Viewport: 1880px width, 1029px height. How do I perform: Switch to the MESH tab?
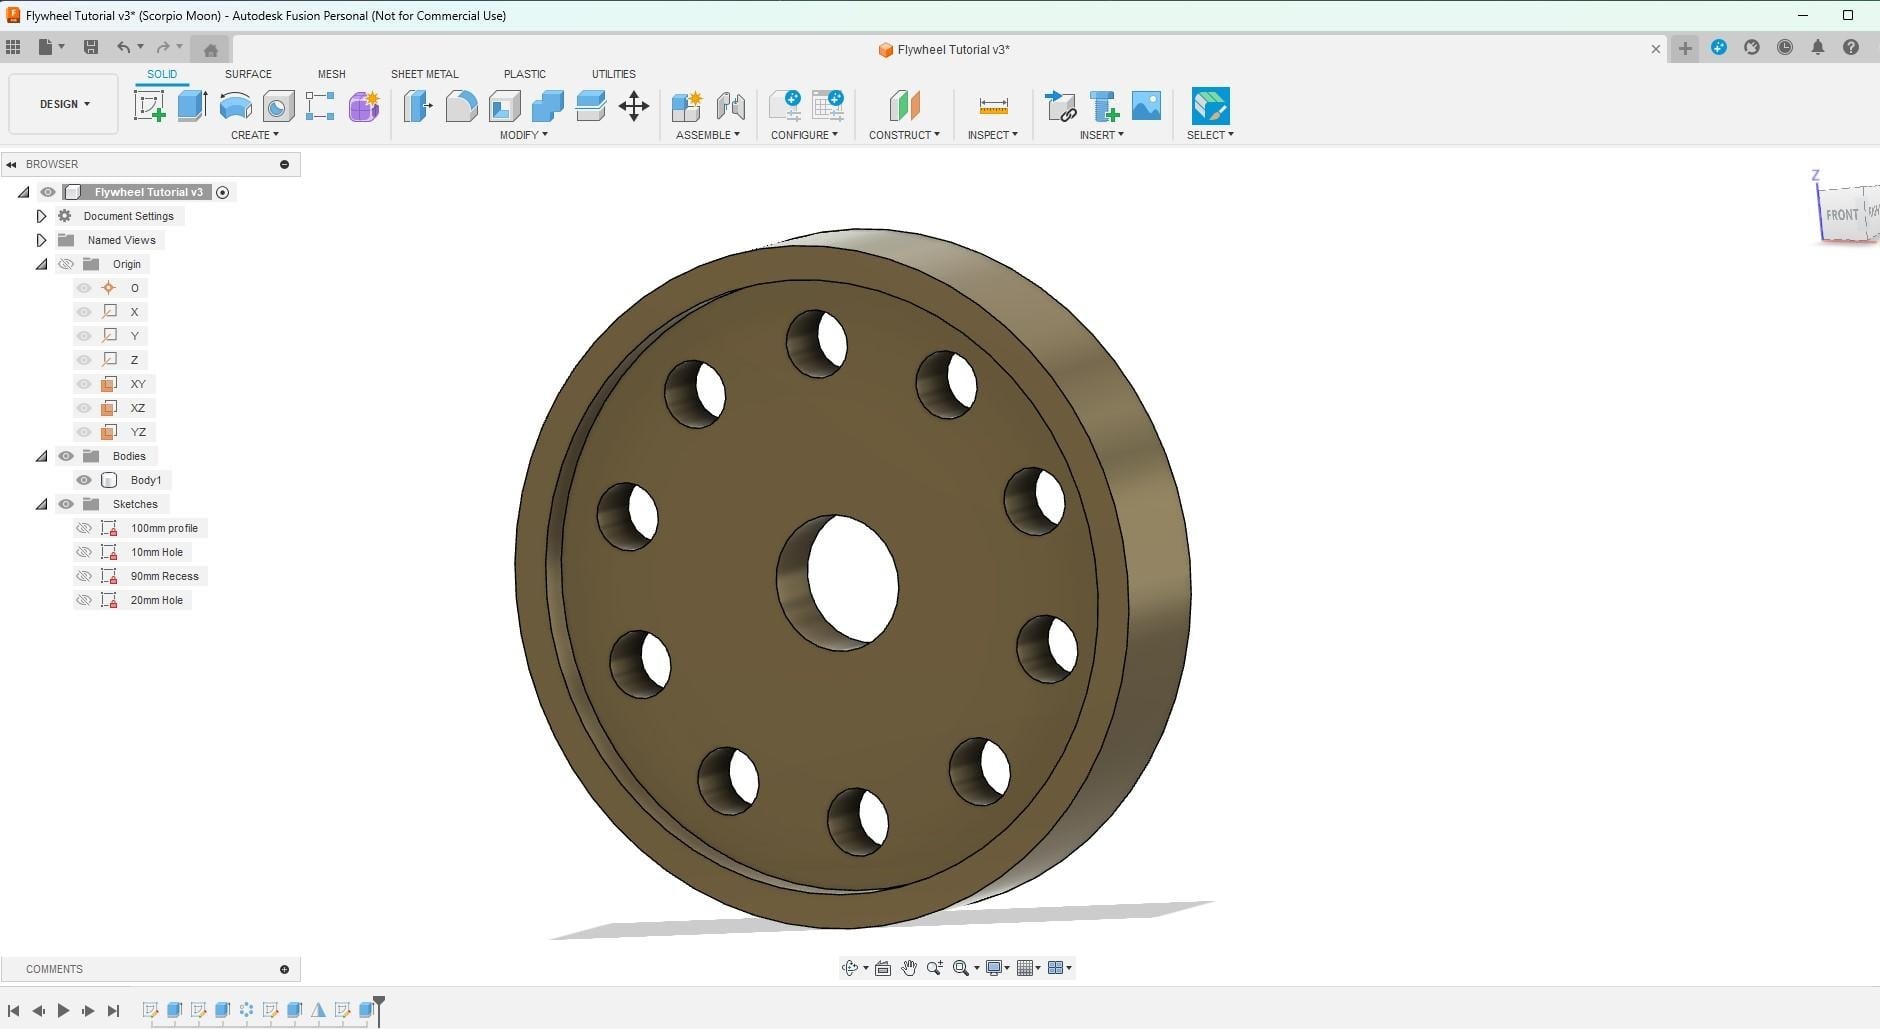click(331, 74)
